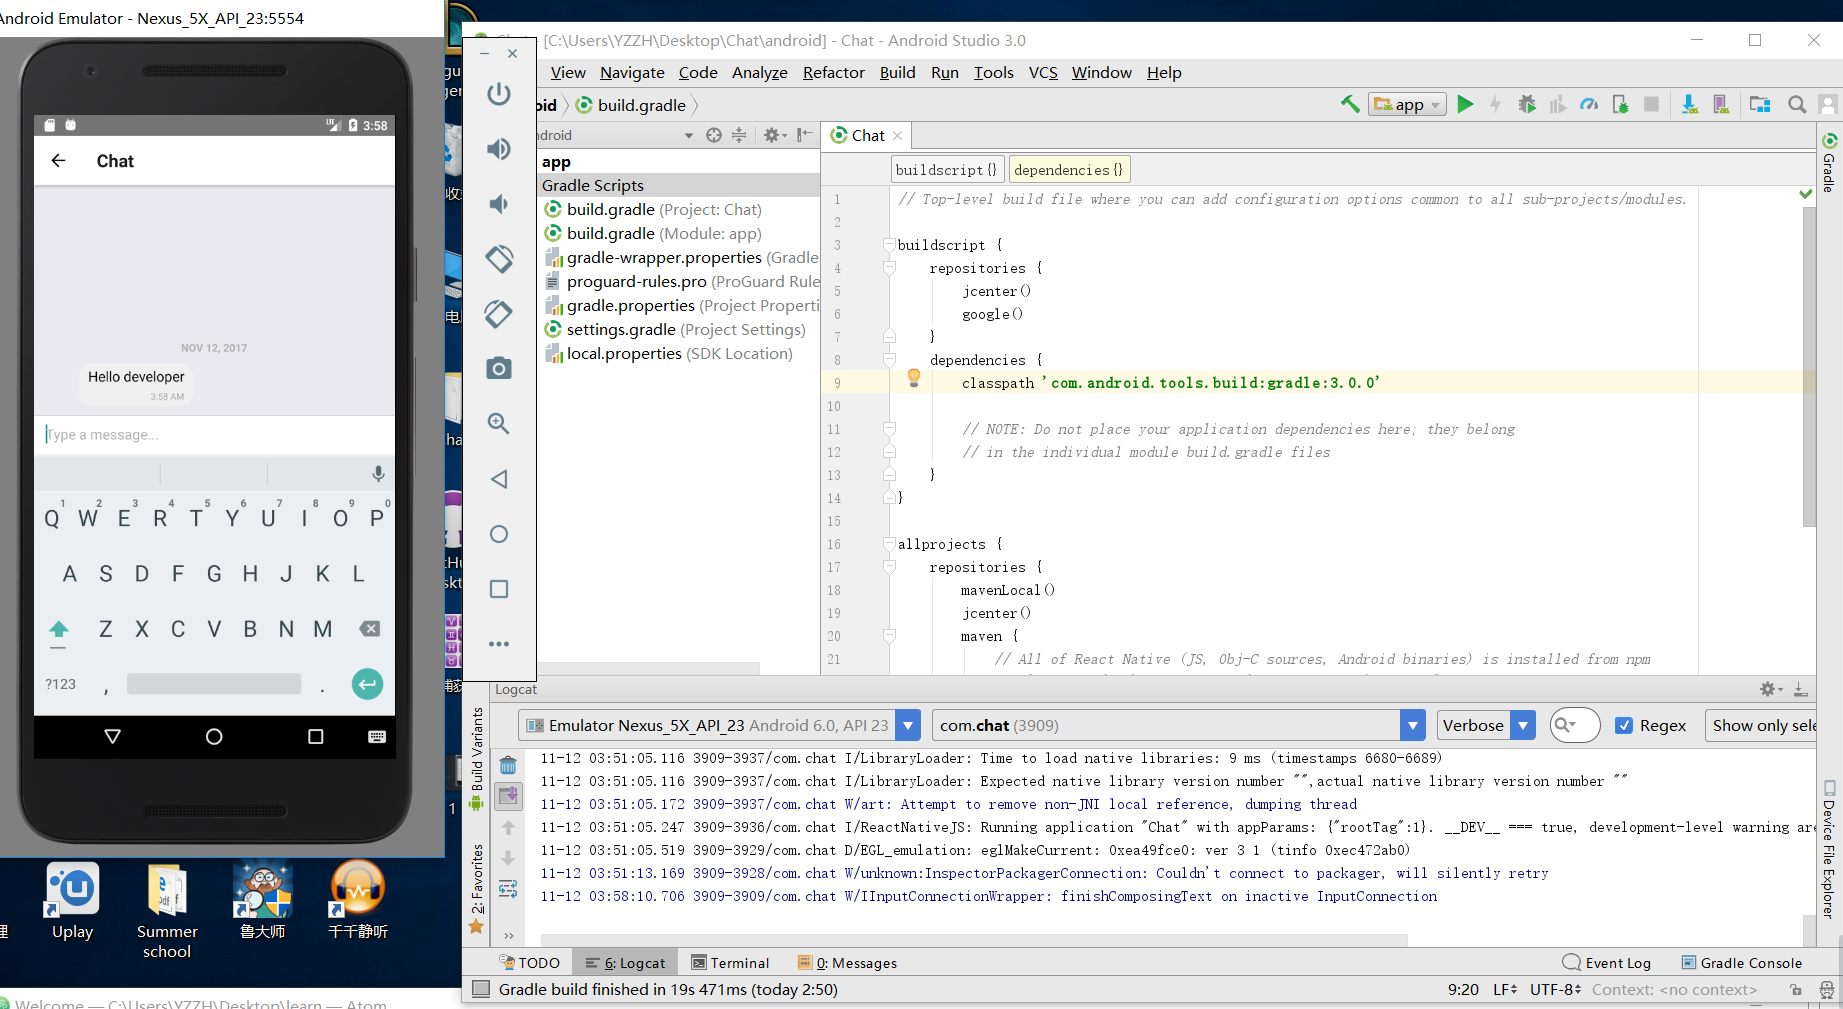
Task: Tap the back arrow in the Chat app
Action: 59,161
